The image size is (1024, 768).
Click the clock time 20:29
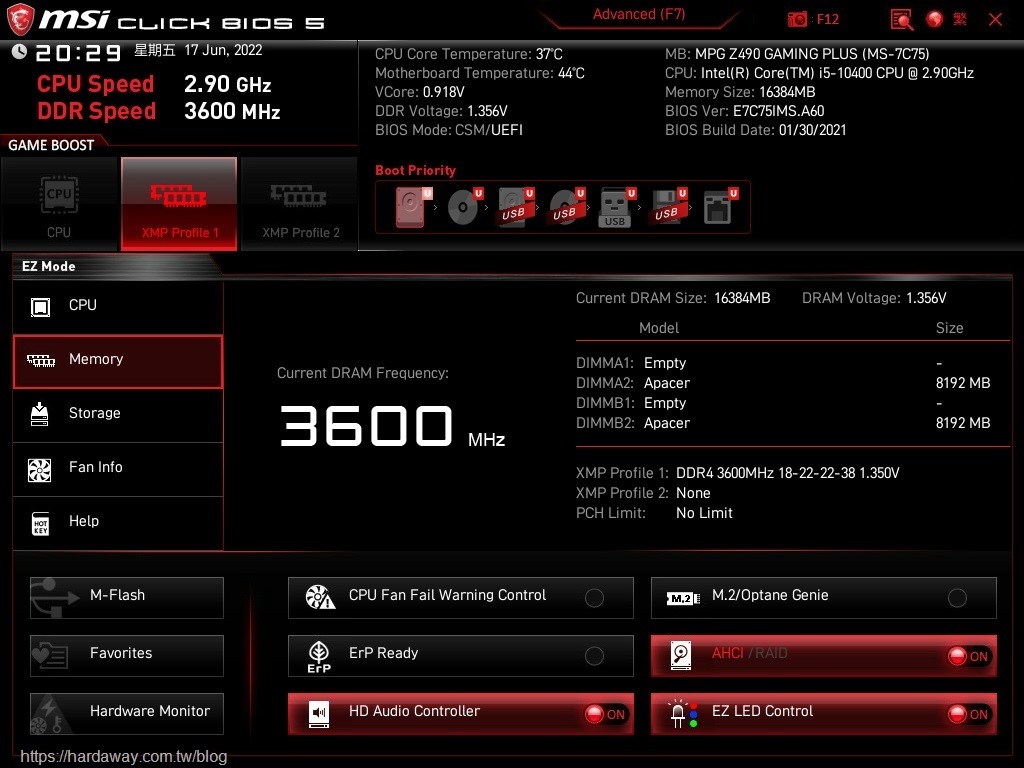point(78,52)
